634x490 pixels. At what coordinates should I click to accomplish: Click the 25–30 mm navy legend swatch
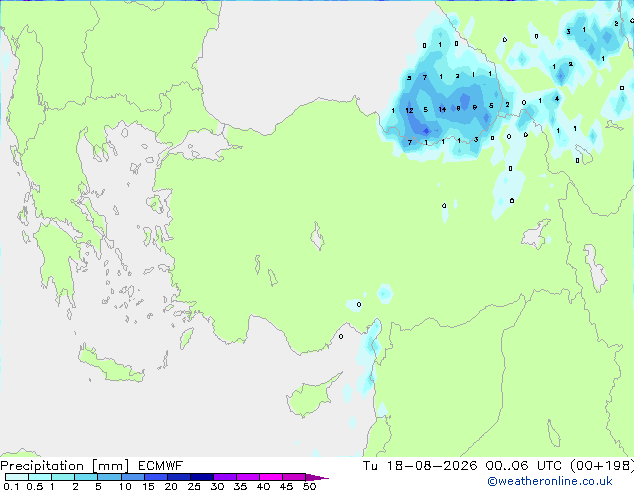[x=202, y=477]
